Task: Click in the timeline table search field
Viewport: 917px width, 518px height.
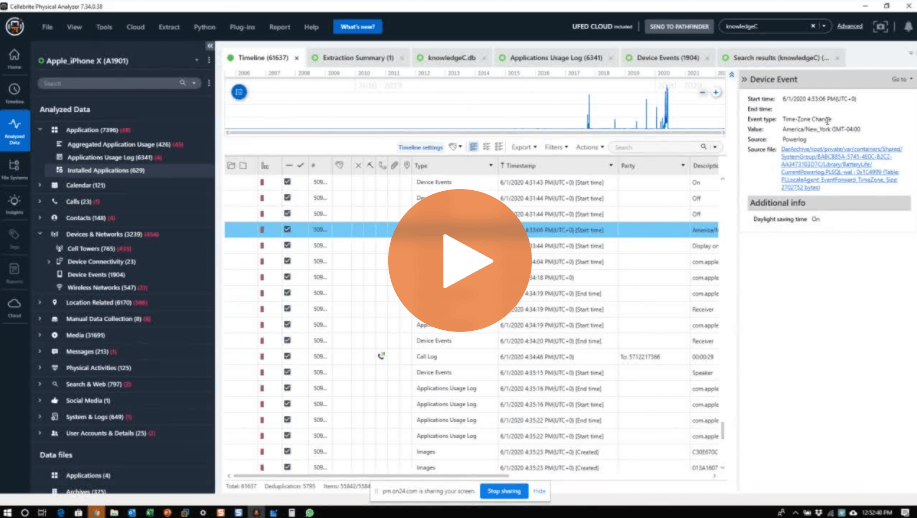Action: [x=657, y=147]
